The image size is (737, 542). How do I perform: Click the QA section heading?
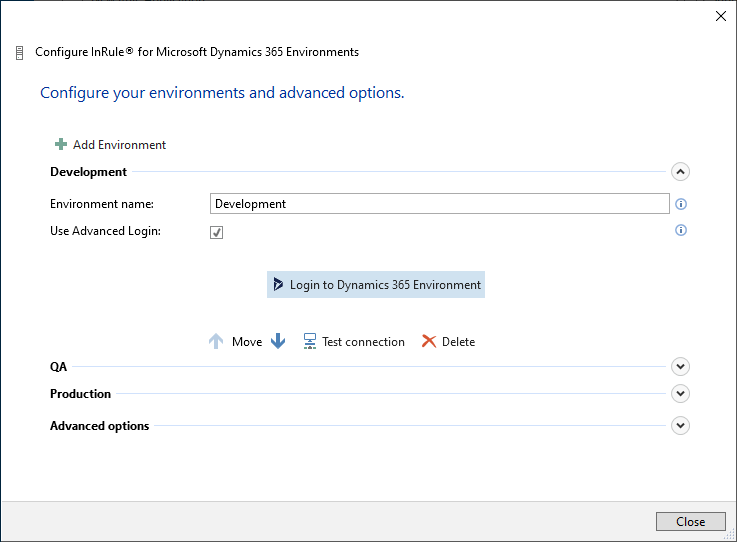(x=58, y=367)
